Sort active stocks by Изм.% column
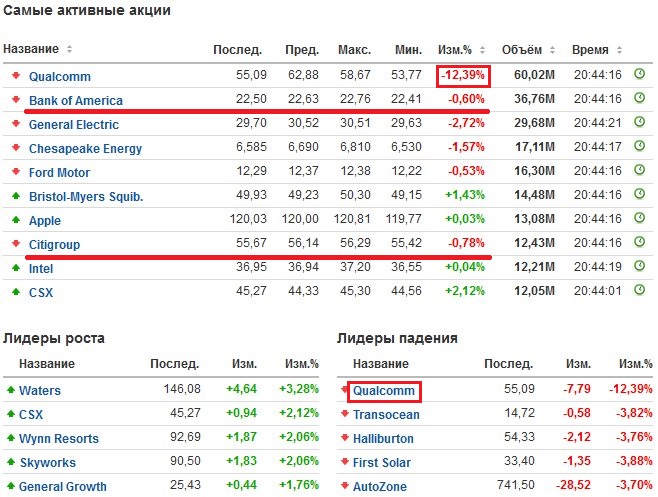The height and width of the screenshot is (497, 658). [x=462, y=49]
